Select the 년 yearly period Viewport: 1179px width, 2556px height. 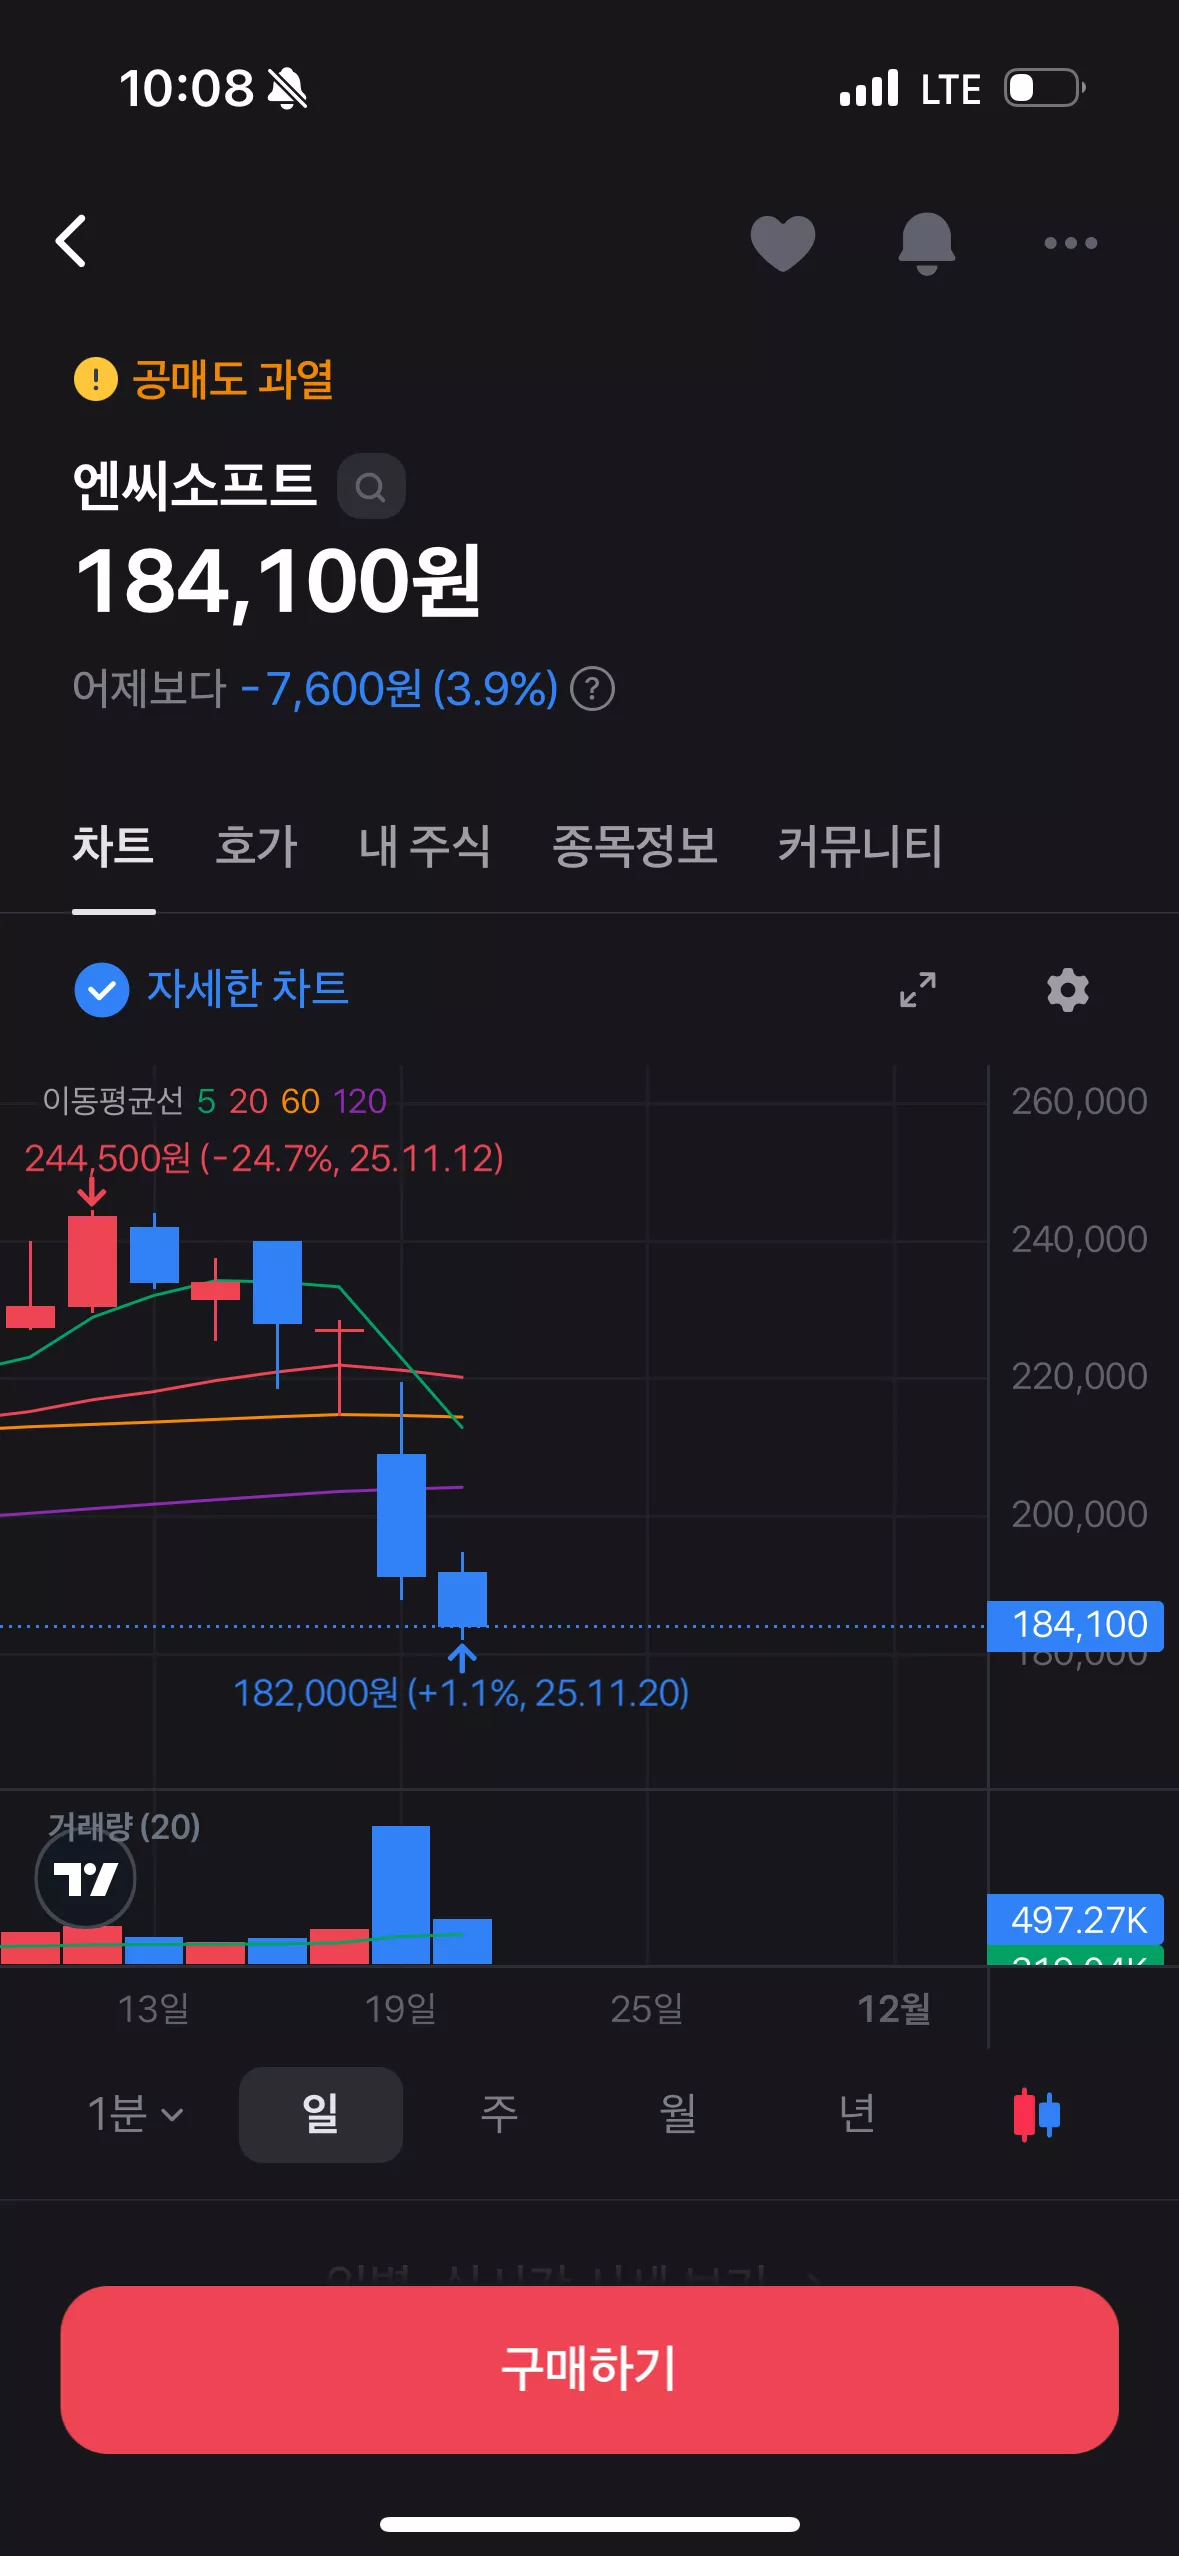[x=857, y=2114]
